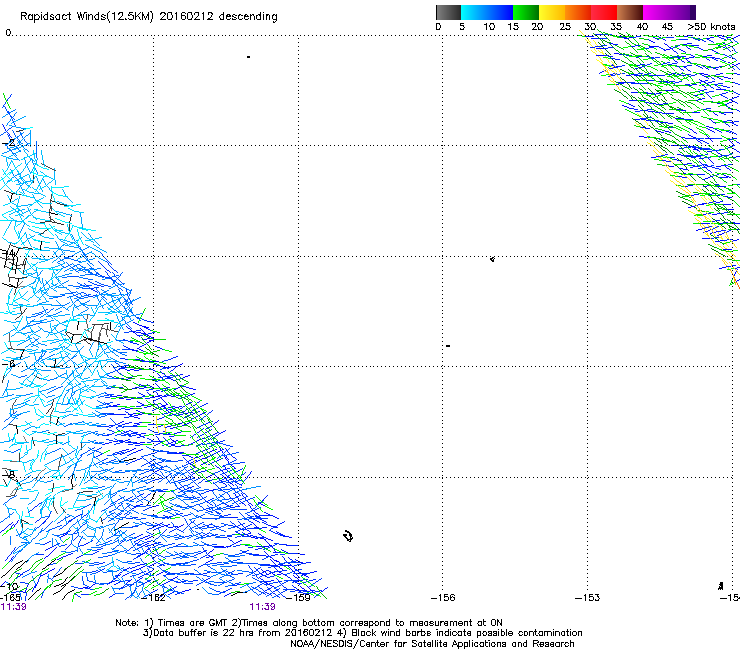Click the "-165" longitude axis label

(10, 598)
